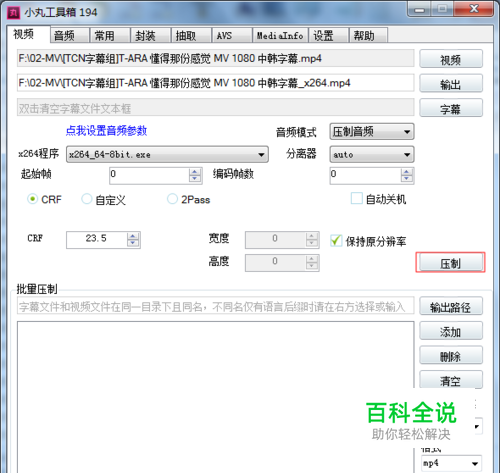The height and width of the screenshot is (473, 500).
Task: Select the 自定义 radio button
Action: [87, 199]
